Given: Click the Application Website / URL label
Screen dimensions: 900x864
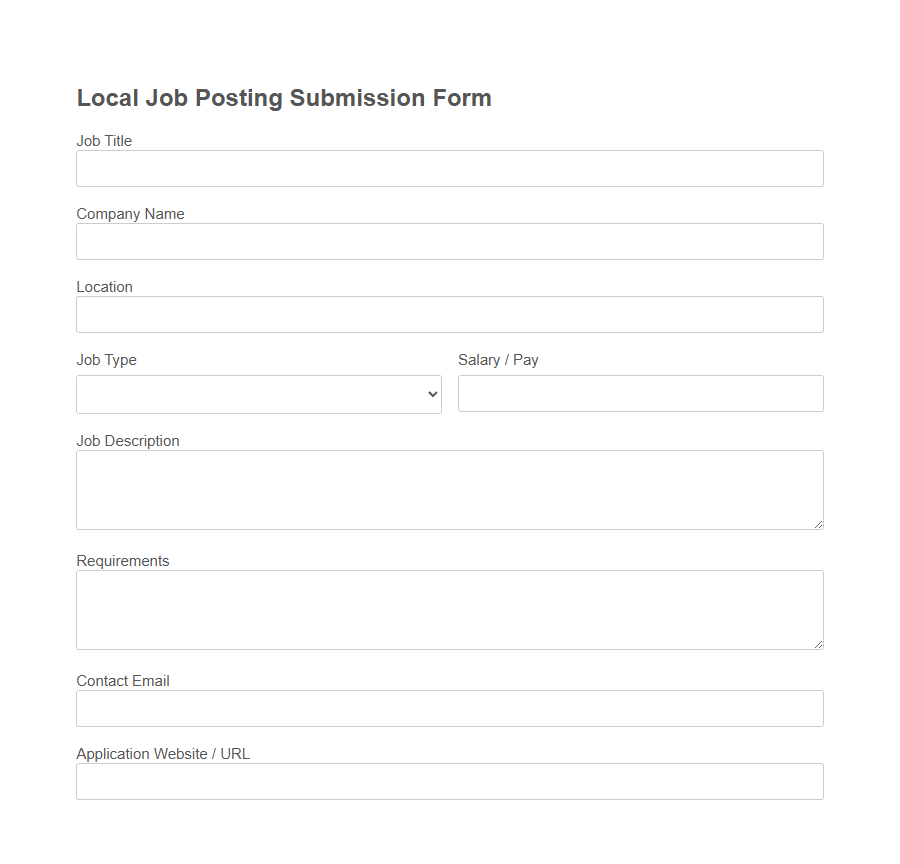Looking at the screenshot, I should pyautogui.click(x=163, y=754).
